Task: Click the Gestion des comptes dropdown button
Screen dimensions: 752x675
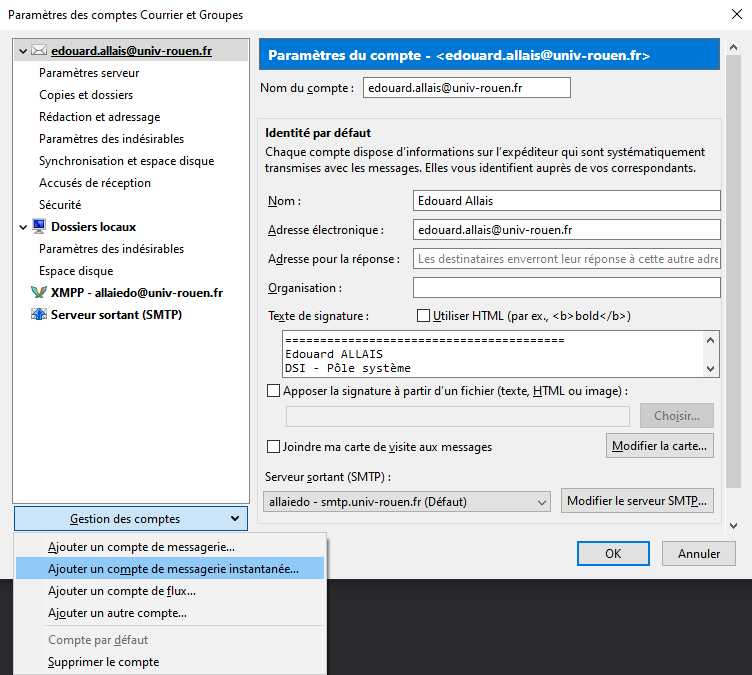Action: click(130, 518)
